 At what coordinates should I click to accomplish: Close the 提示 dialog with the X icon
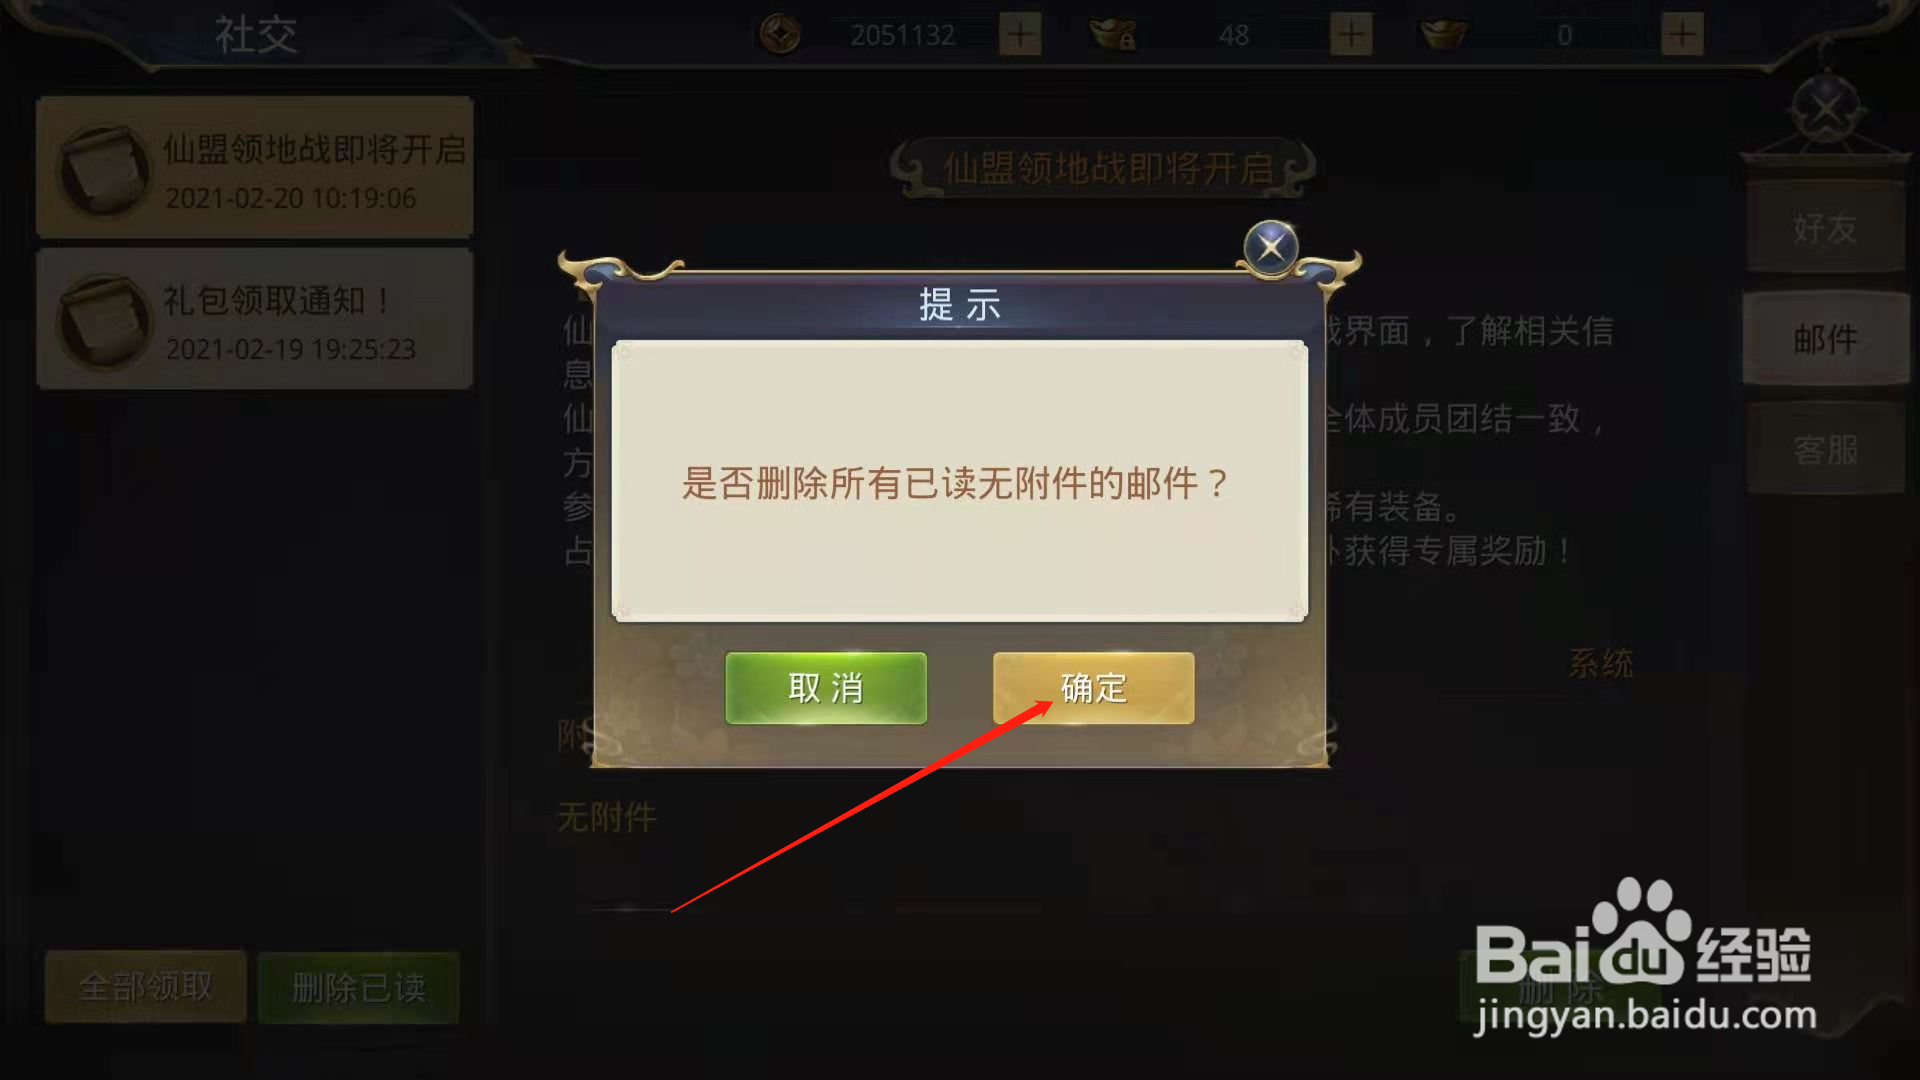[x=1271, y=247]
